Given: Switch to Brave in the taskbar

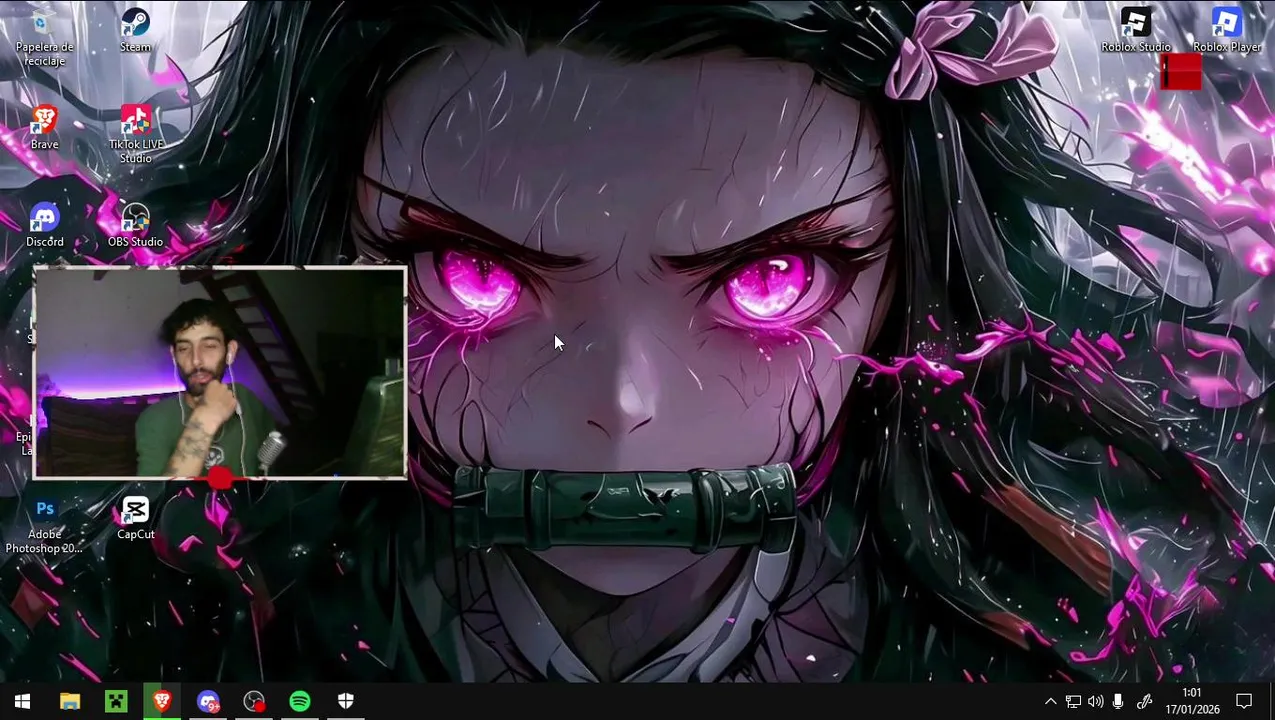Looking at the screenshot, I should tap(162, 702).
